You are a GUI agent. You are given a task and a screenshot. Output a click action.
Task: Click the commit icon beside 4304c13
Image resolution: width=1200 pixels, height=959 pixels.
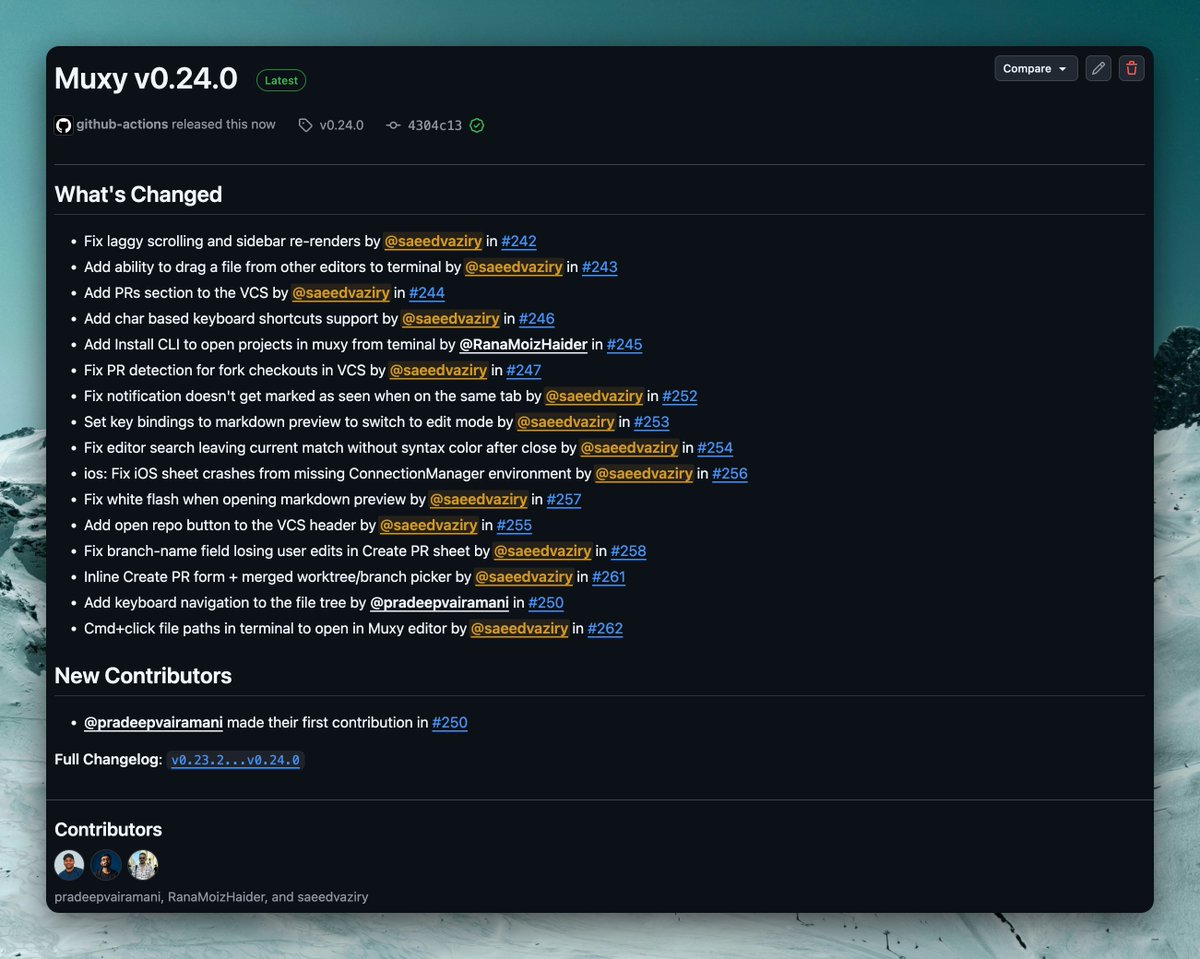pos(393,126)
